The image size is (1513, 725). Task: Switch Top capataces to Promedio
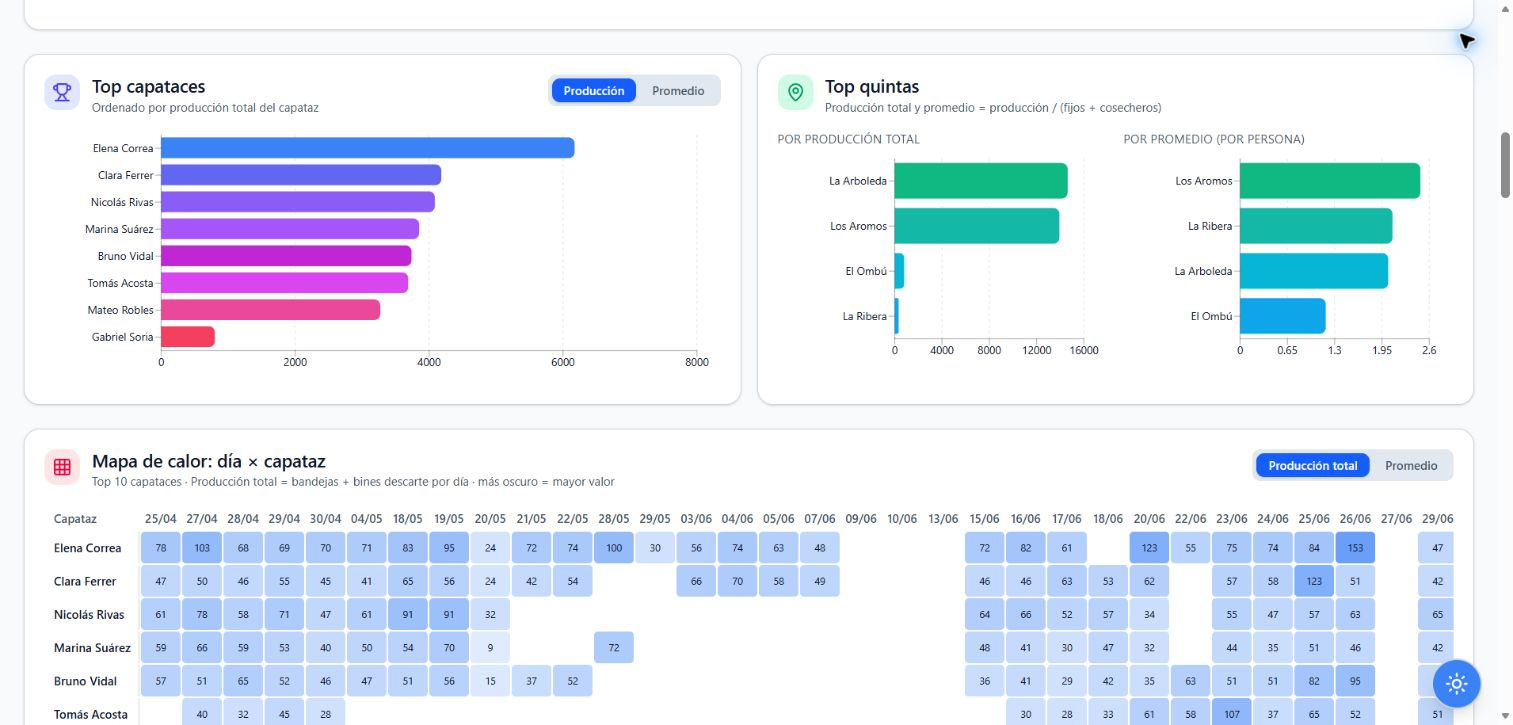click(x=678, y=91)
